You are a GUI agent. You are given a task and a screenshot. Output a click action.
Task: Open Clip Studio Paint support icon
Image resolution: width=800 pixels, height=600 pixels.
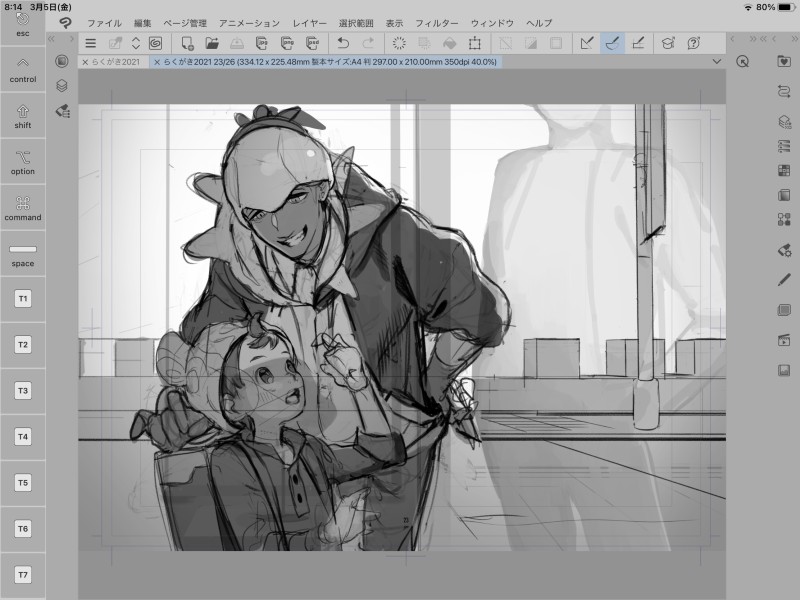[668, 43]
